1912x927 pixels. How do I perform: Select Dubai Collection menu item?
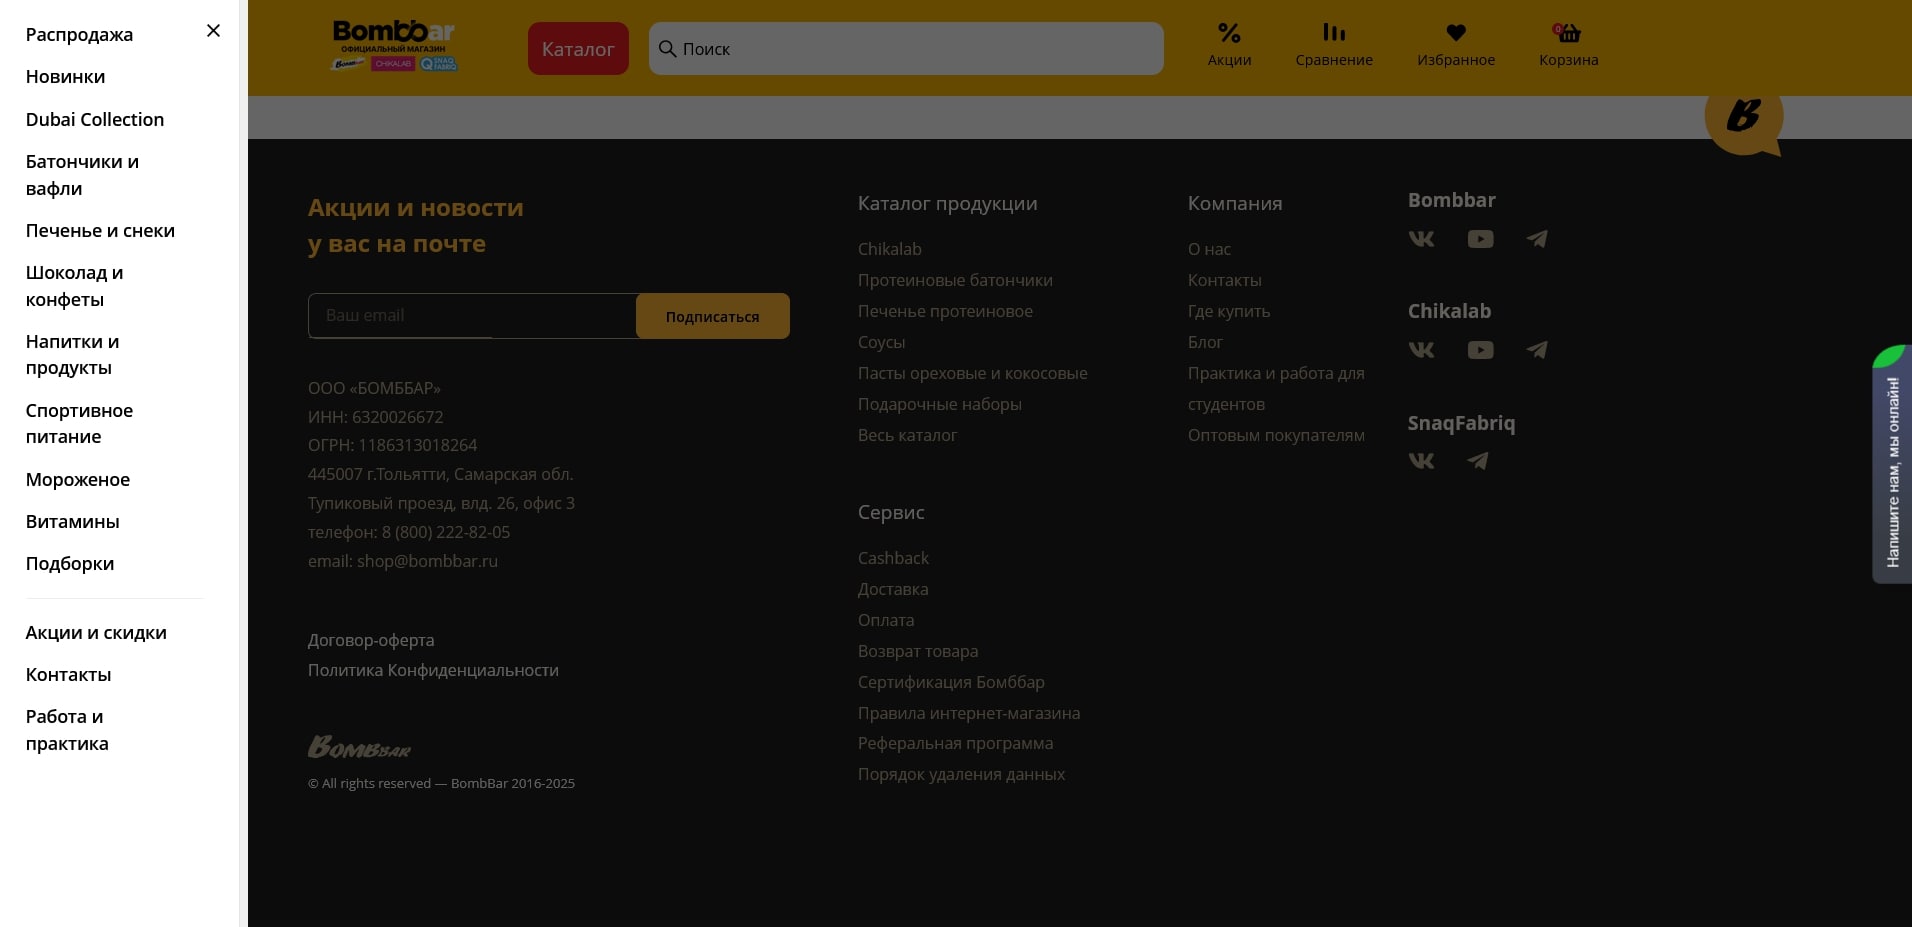[x=95, y=120]
